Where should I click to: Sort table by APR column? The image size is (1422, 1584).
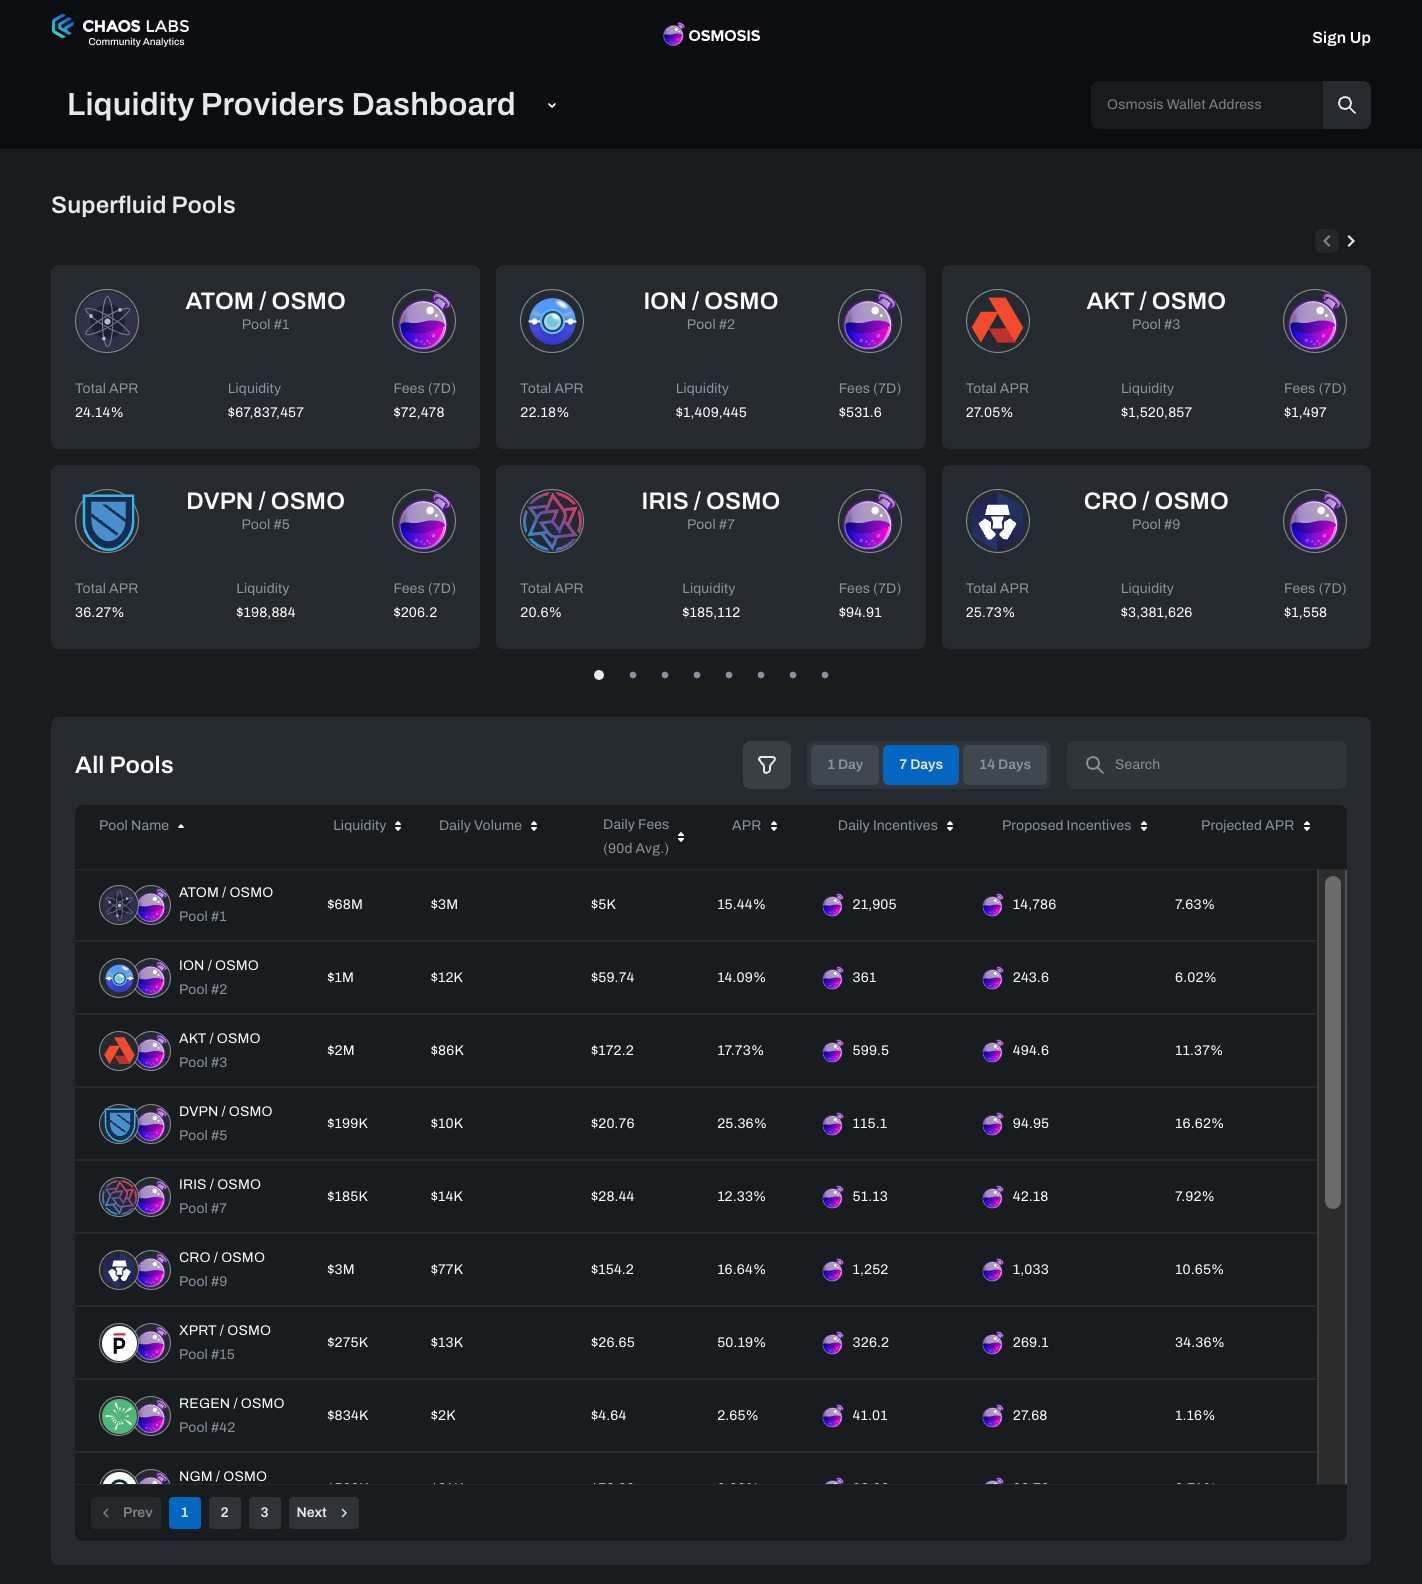pyautogui.click(x=755, y=826)
